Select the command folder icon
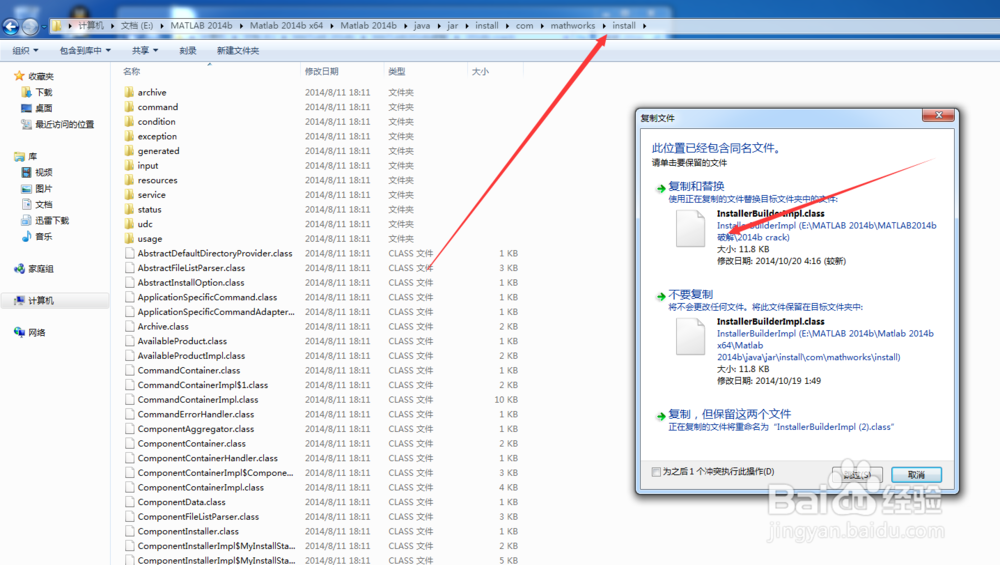The width and height of the screenshot is (1000, 565). pyautogui.click(x=129, y=106)
